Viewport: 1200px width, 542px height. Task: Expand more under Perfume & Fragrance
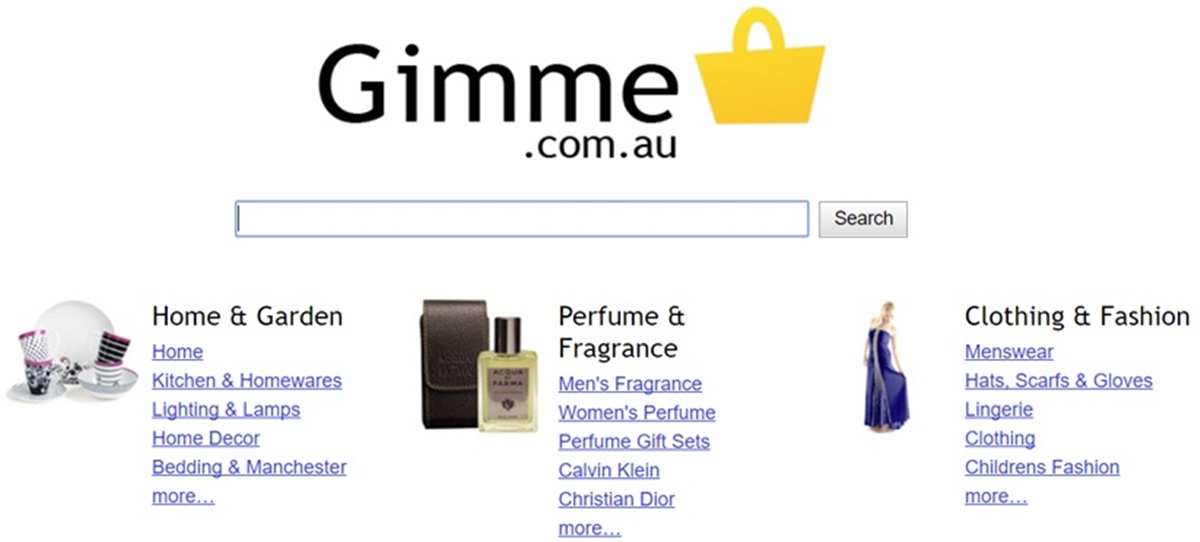(x=589, y=528)
